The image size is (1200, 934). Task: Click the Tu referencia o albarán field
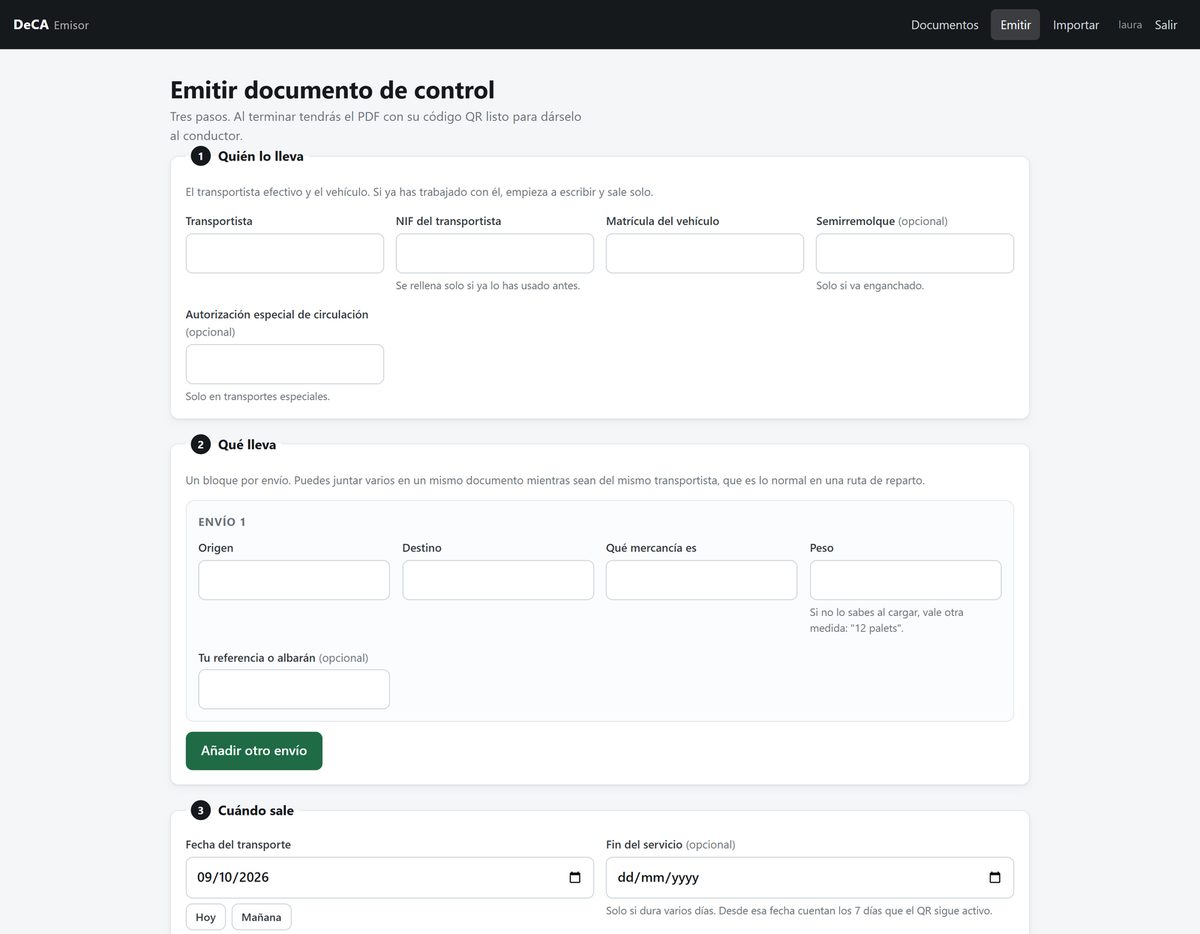tap(294, 689)
